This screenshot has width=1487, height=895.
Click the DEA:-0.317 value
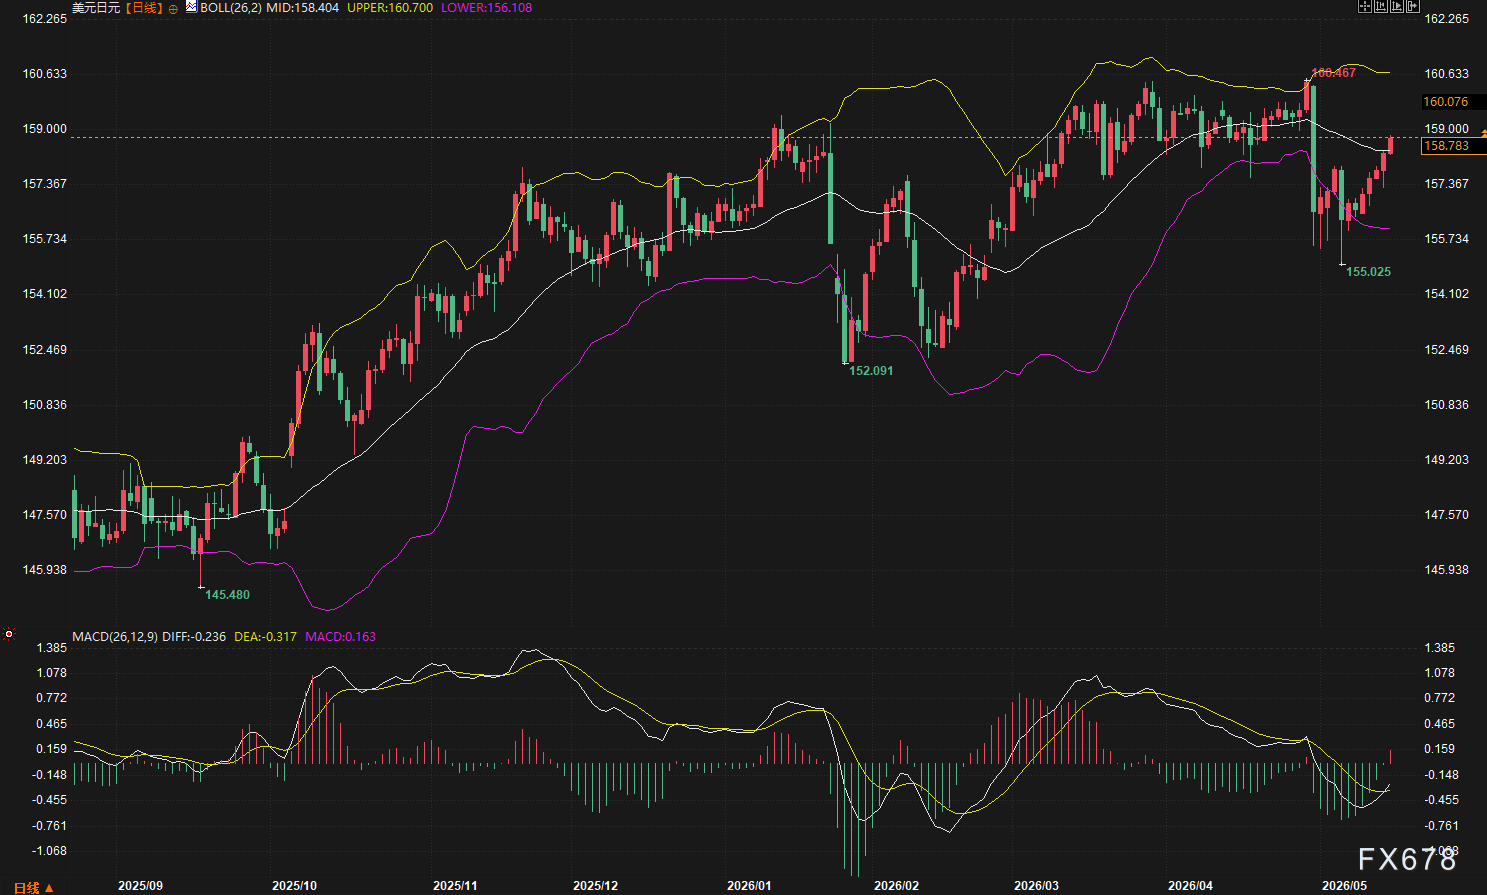[266, 637]
